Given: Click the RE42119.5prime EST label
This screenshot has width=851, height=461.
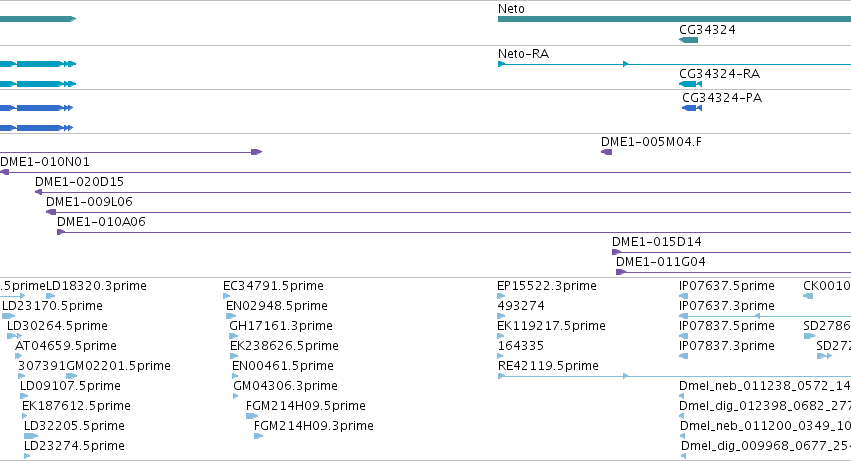Looking at the screenshot, I should [x=548, y=365].
